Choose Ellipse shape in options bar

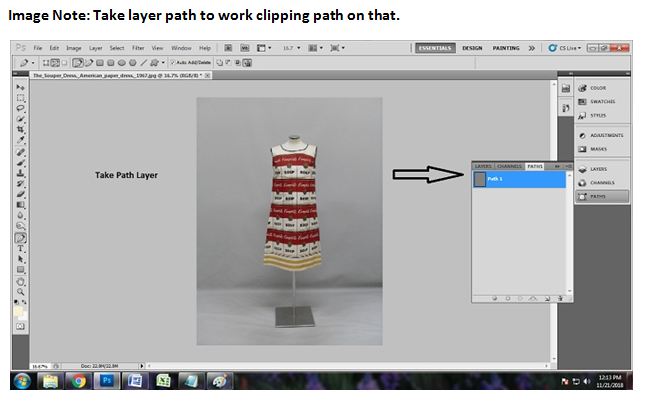(x=122, y=63)
